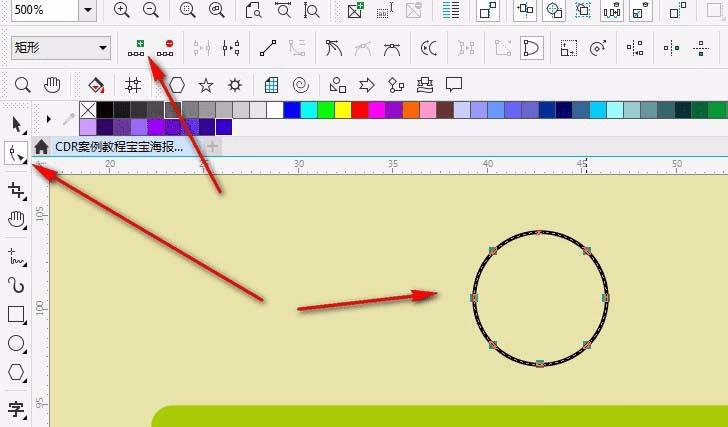Open the Home welcome screen tab
728x427 pixels.
tap(41, 147)
